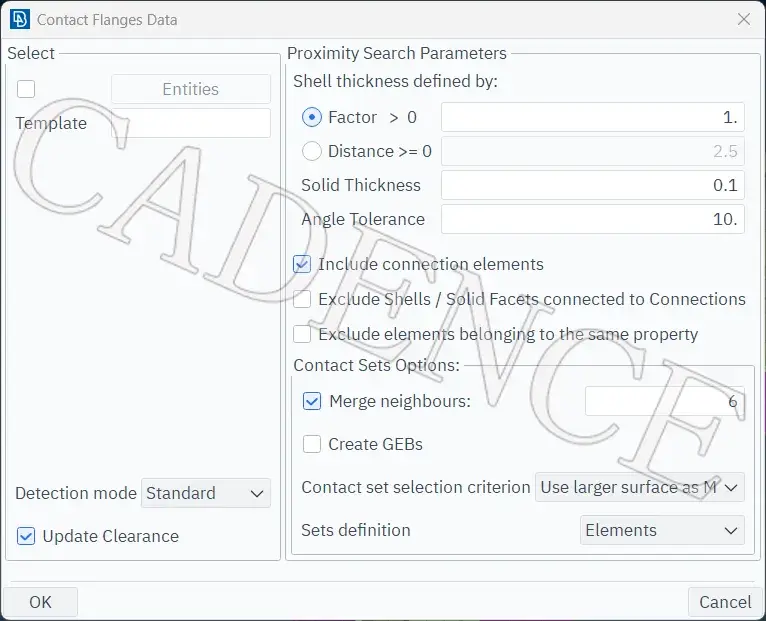Open the Contact set selection criterion dropdown
The width and height of the screenshot is (766, 621).
[639, 487]
